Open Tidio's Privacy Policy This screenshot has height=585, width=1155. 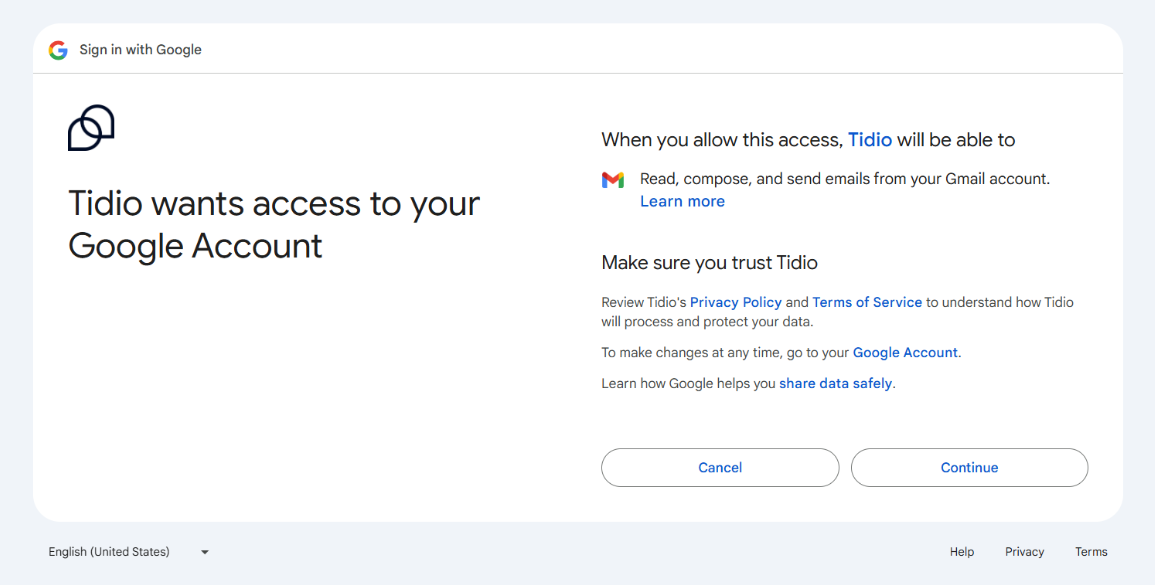point(736,302)
